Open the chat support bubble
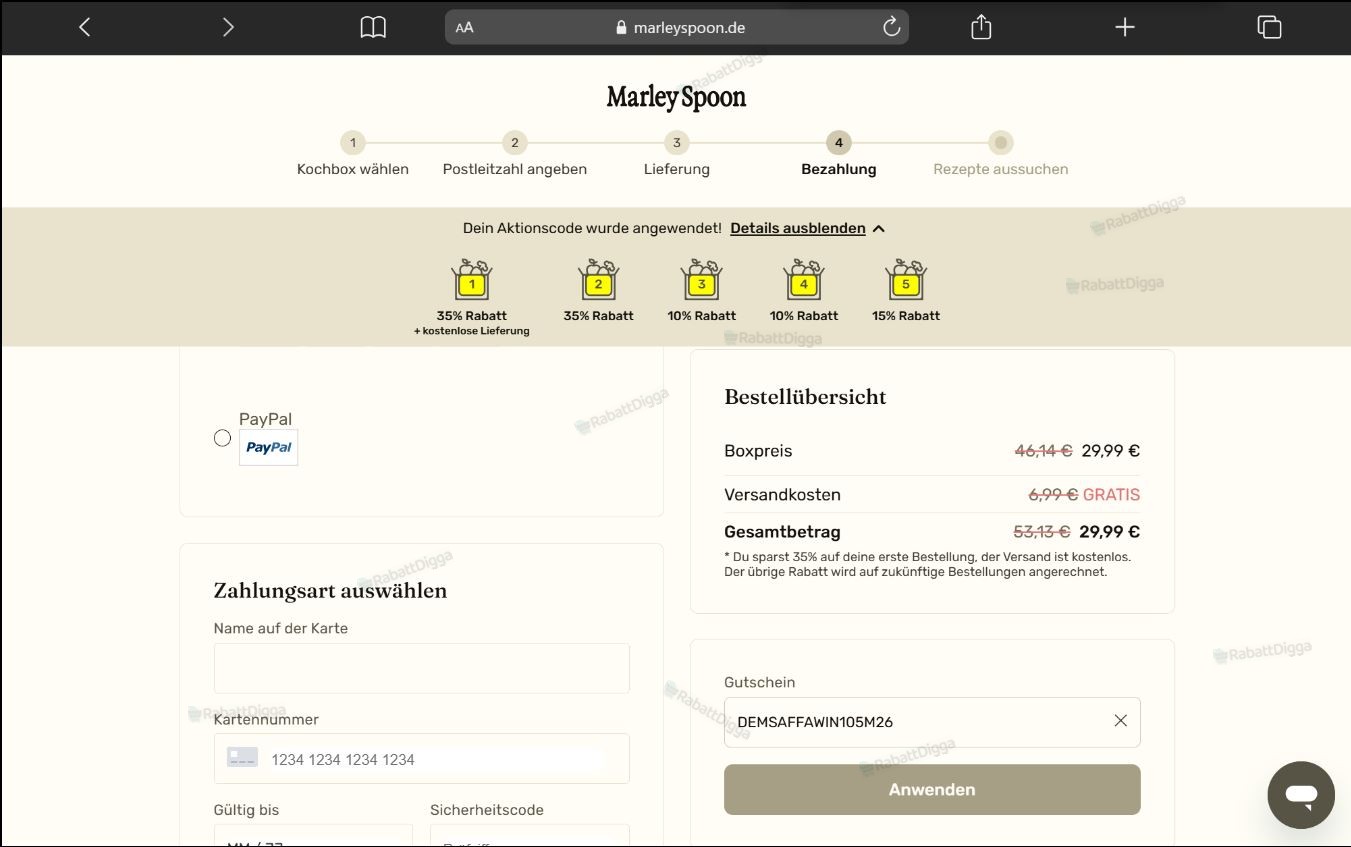The height and width of the screenshot is (847, 1351). (x=1301, y=795)
